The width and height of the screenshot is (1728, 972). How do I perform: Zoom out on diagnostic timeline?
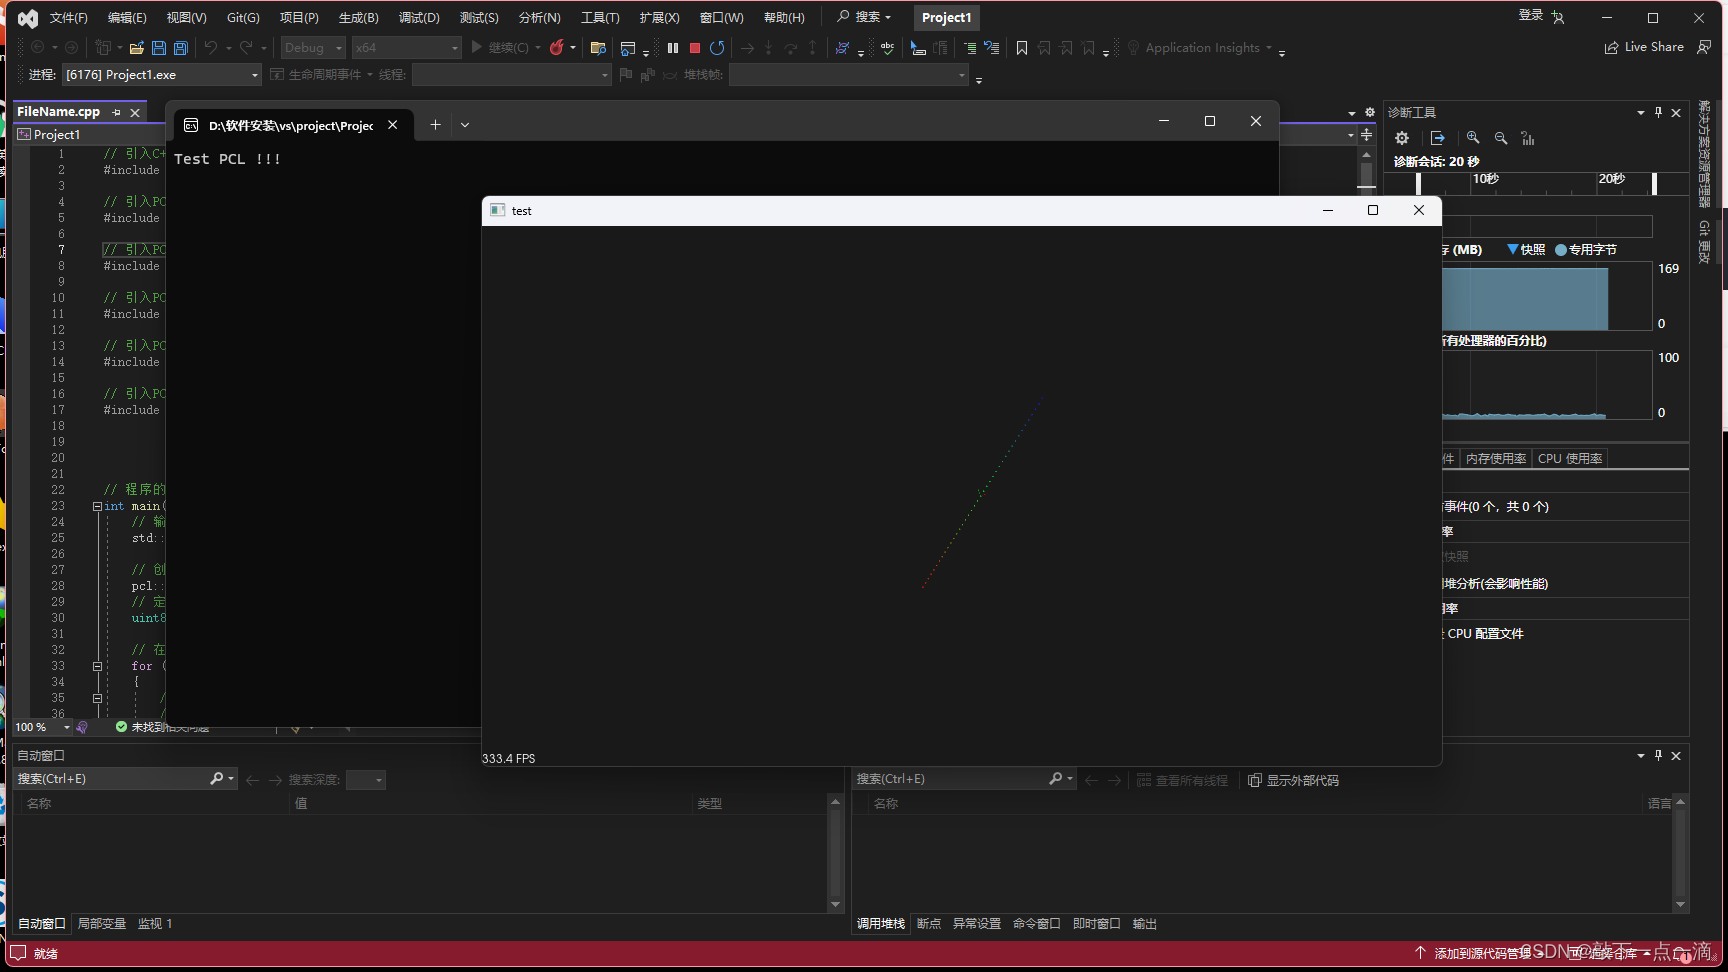[x=1501, y=138]
